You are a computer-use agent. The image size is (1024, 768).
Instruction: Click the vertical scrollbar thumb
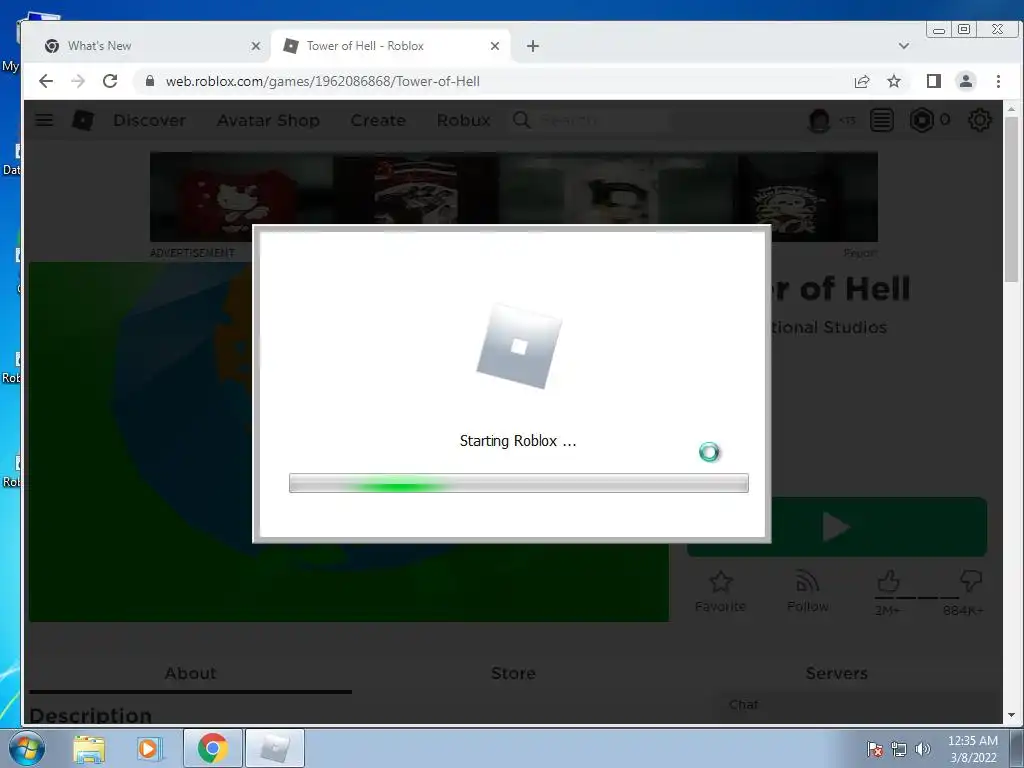click(1011, 200)
